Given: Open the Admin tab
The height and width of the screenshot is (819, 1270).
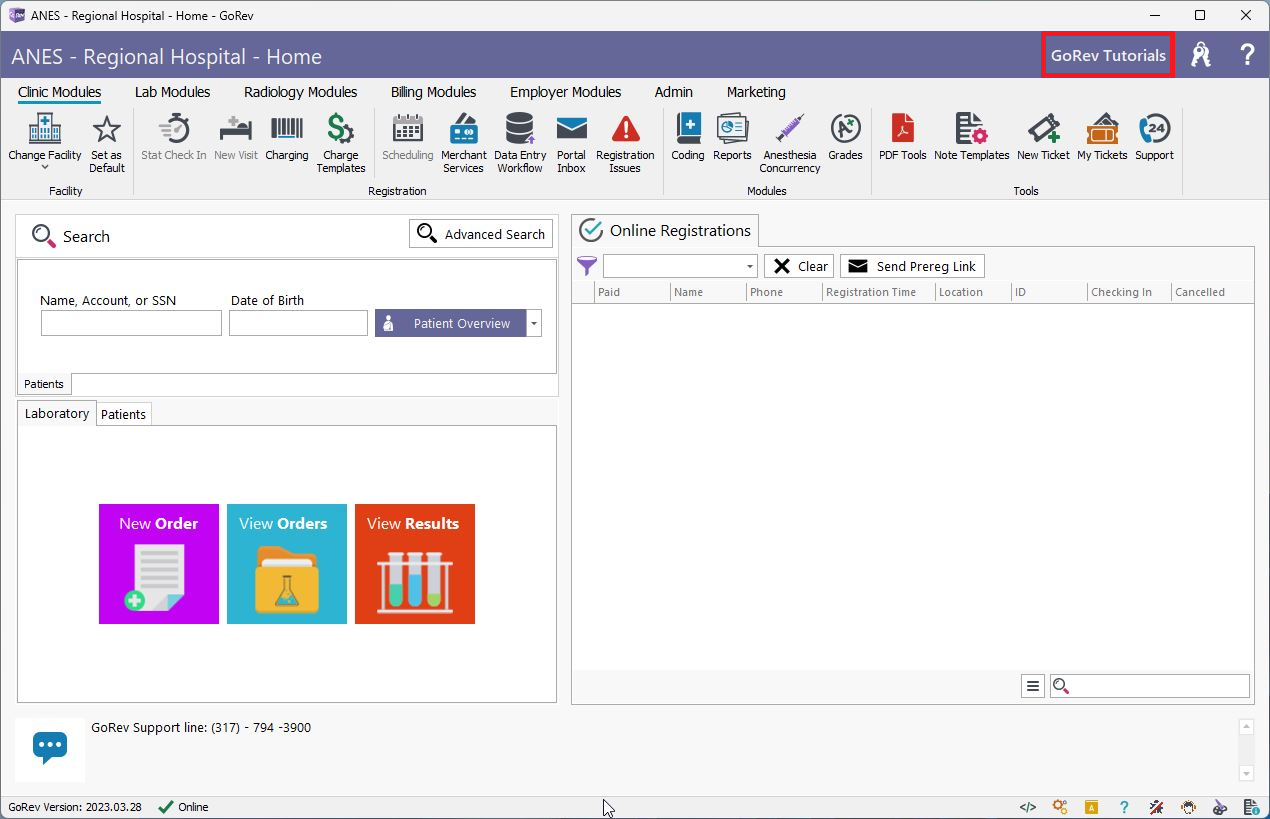Looking at the screenshot, I should [x=674, y=92].
